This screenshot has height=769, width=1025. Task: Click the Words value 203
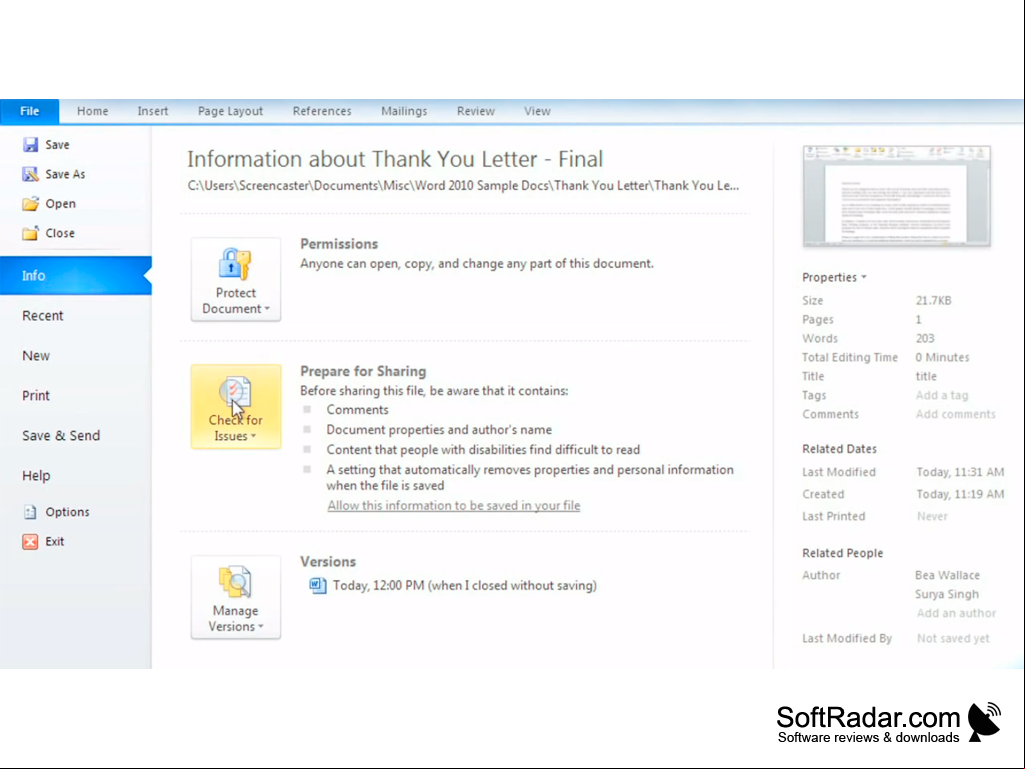coord(925,338)
